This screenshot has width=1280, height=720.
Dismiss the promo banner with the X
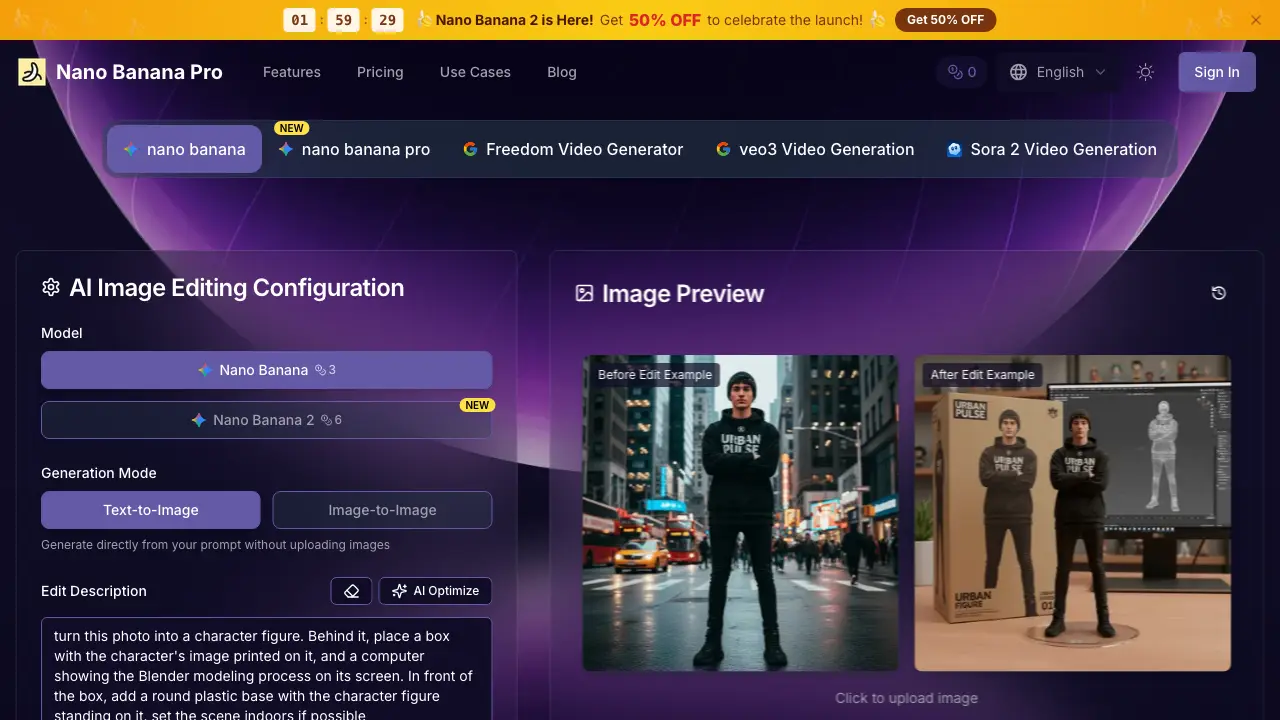tap(1256, 20)
